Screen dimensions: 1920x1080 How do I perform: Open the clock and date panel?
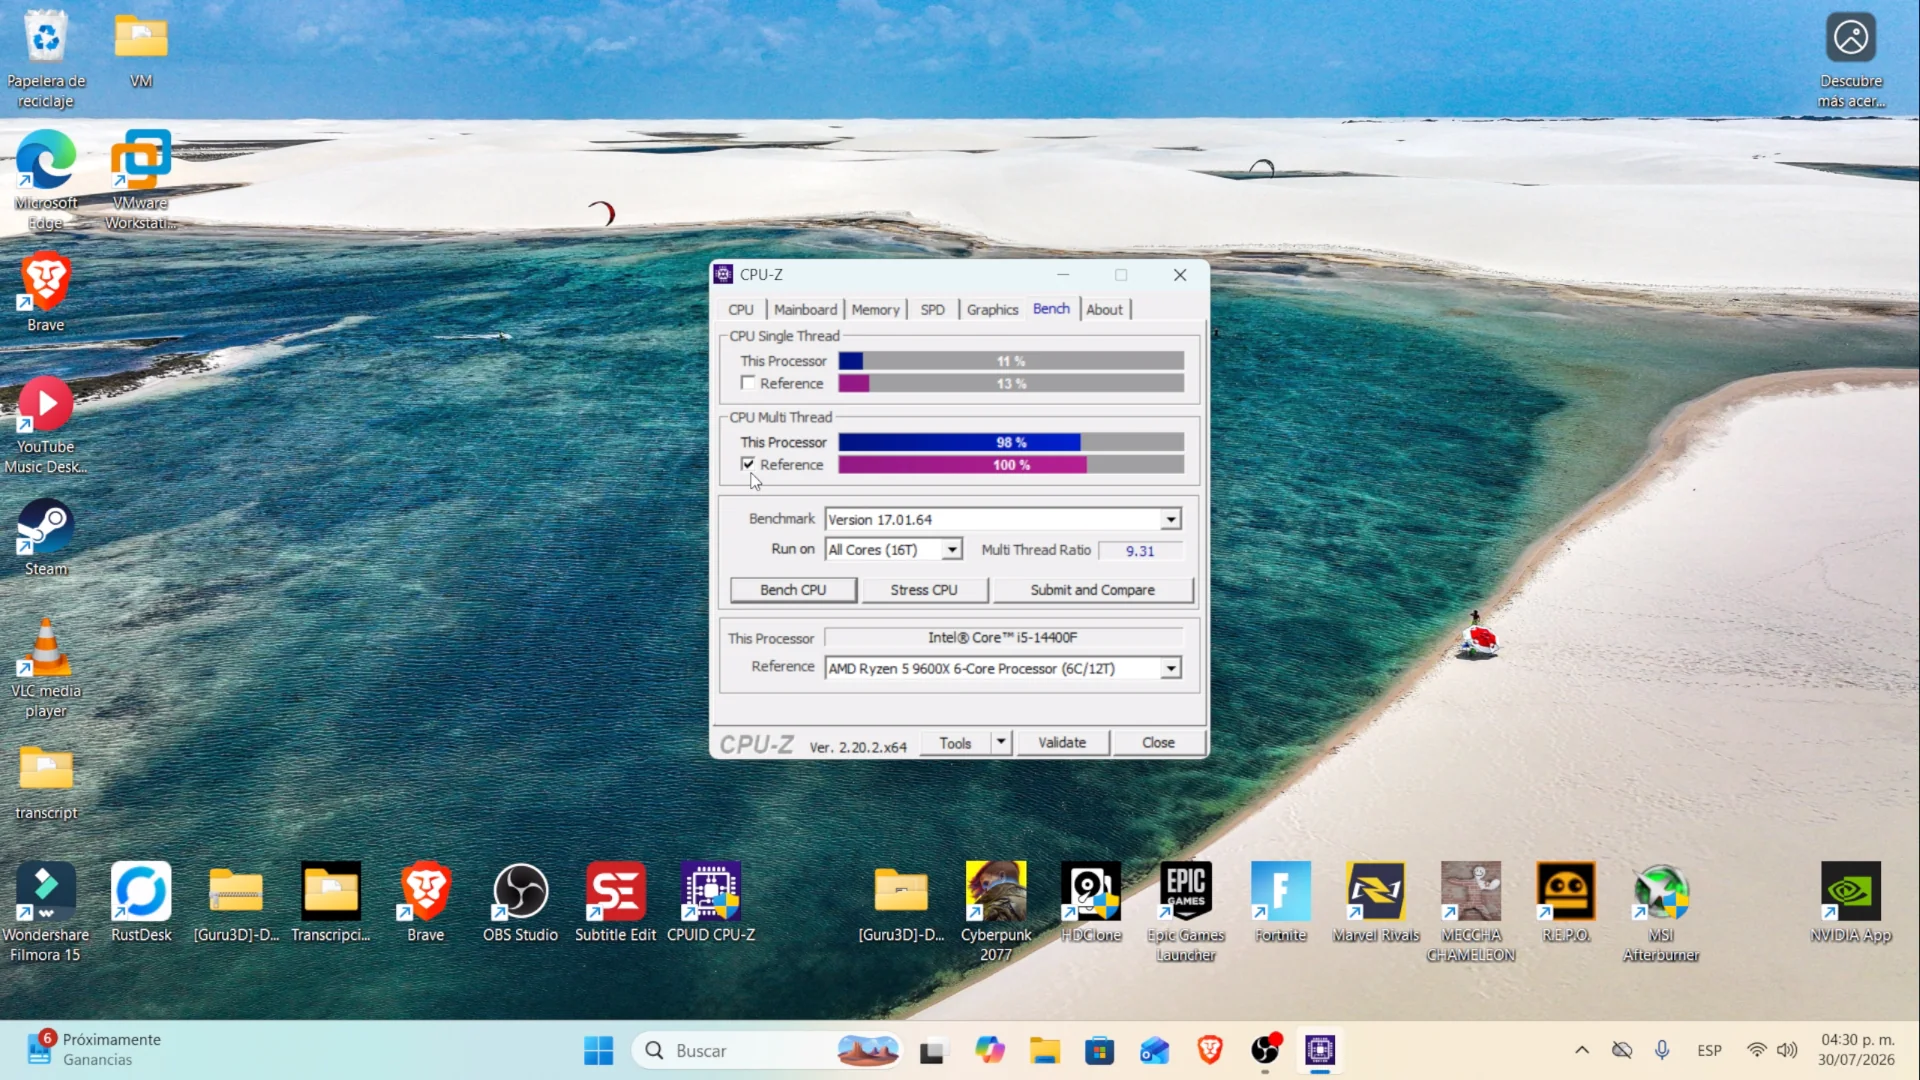tap(1856, 1050)
